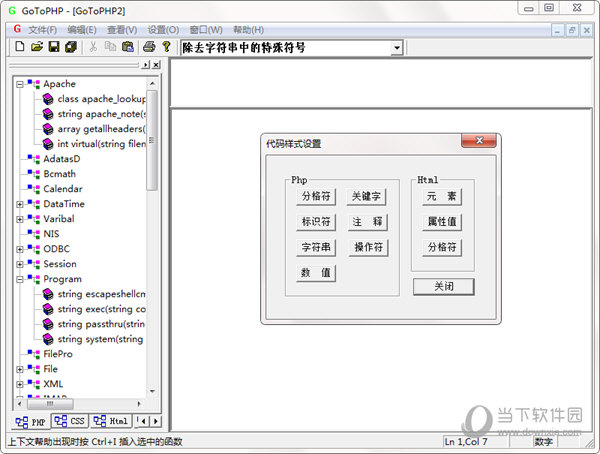This screenshot has height=454, width=600.
Task: Switch to the PHP tab
Action: coord(31,422)
